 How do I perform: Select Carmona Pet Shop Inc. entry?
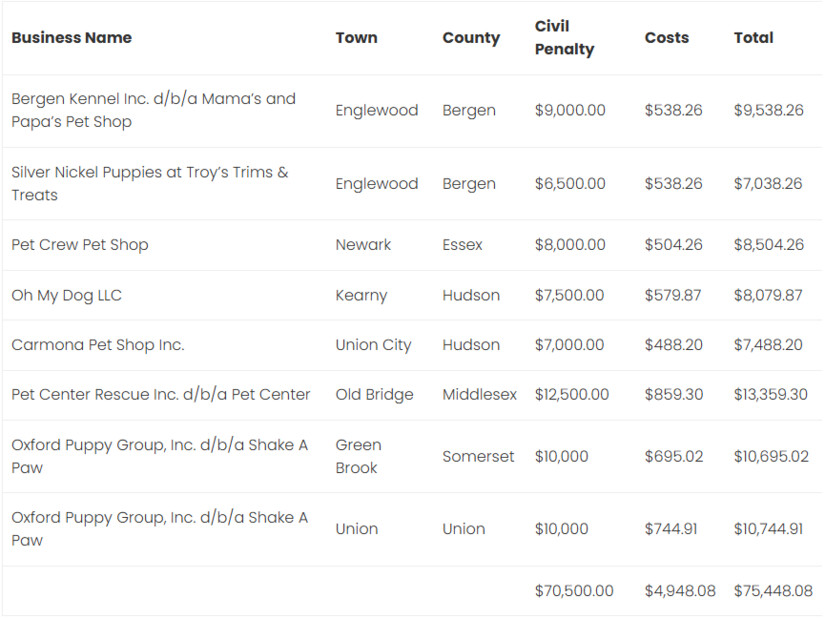(98, 345)
